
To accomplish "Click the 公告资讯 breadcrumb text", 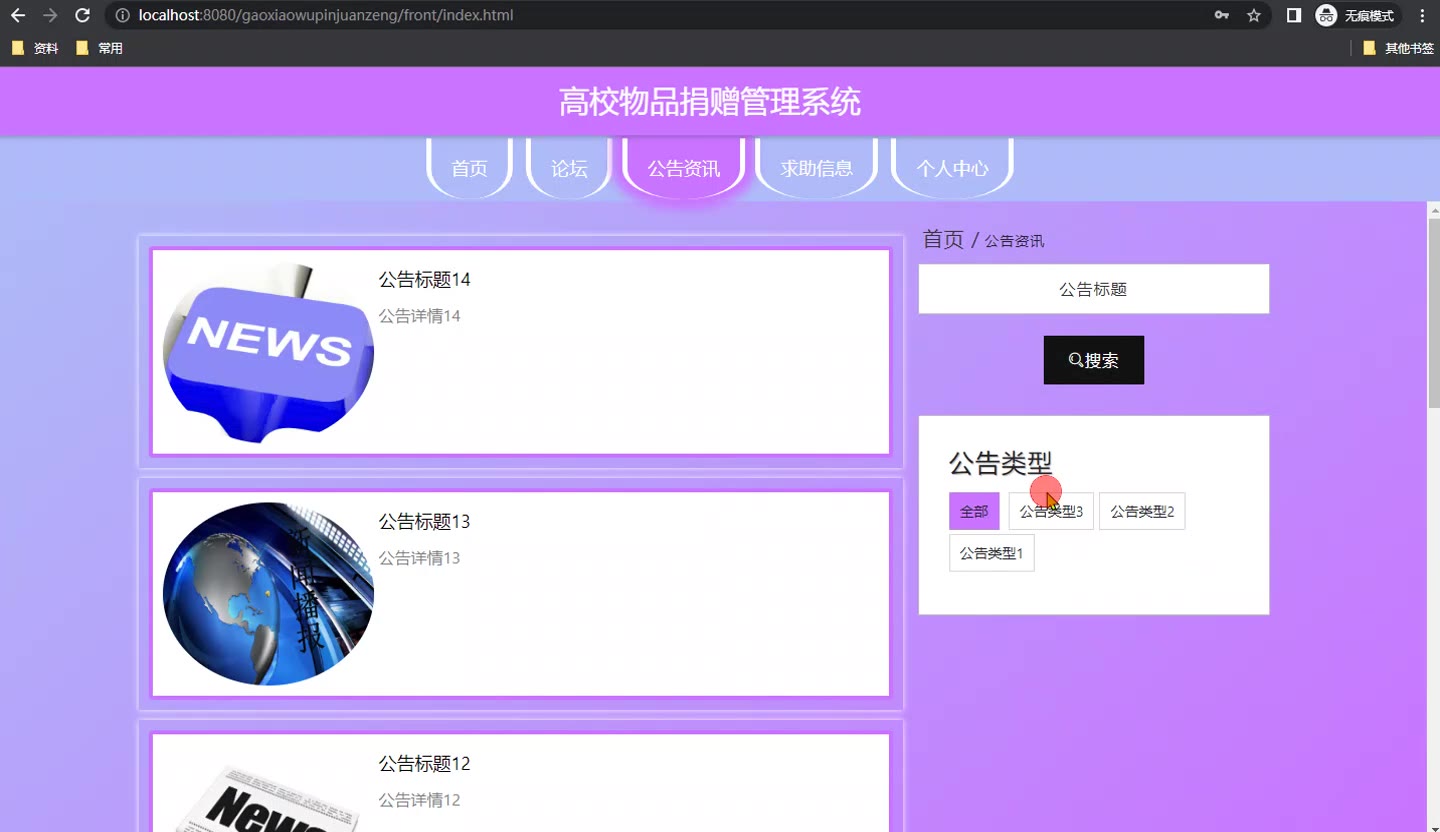I will point(1014,241).
